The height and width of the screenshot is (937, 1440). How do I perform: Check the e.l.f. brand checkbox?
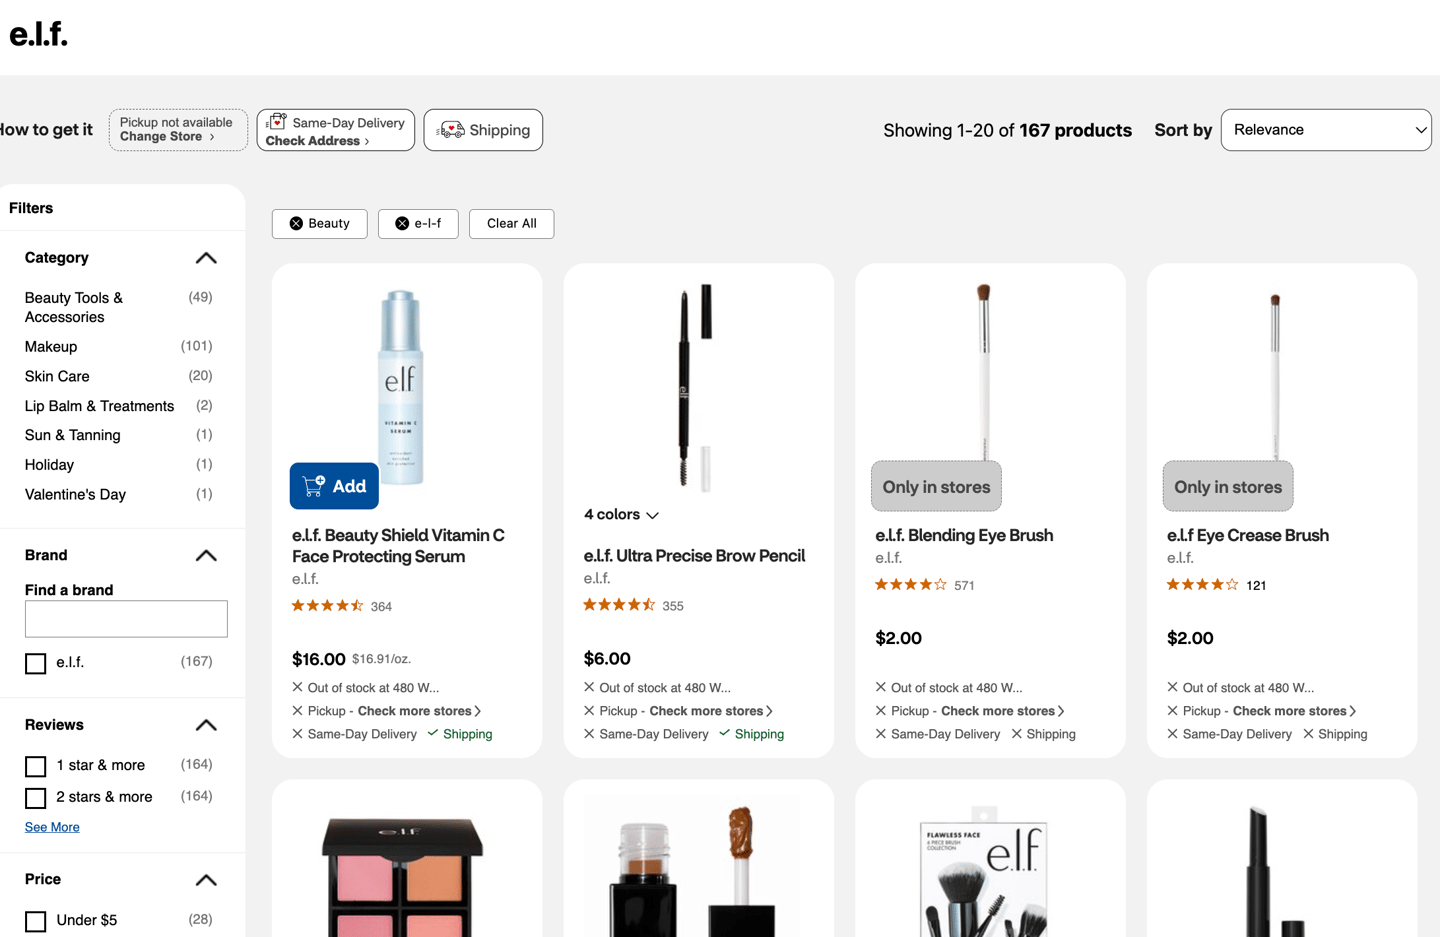[35, 663]
